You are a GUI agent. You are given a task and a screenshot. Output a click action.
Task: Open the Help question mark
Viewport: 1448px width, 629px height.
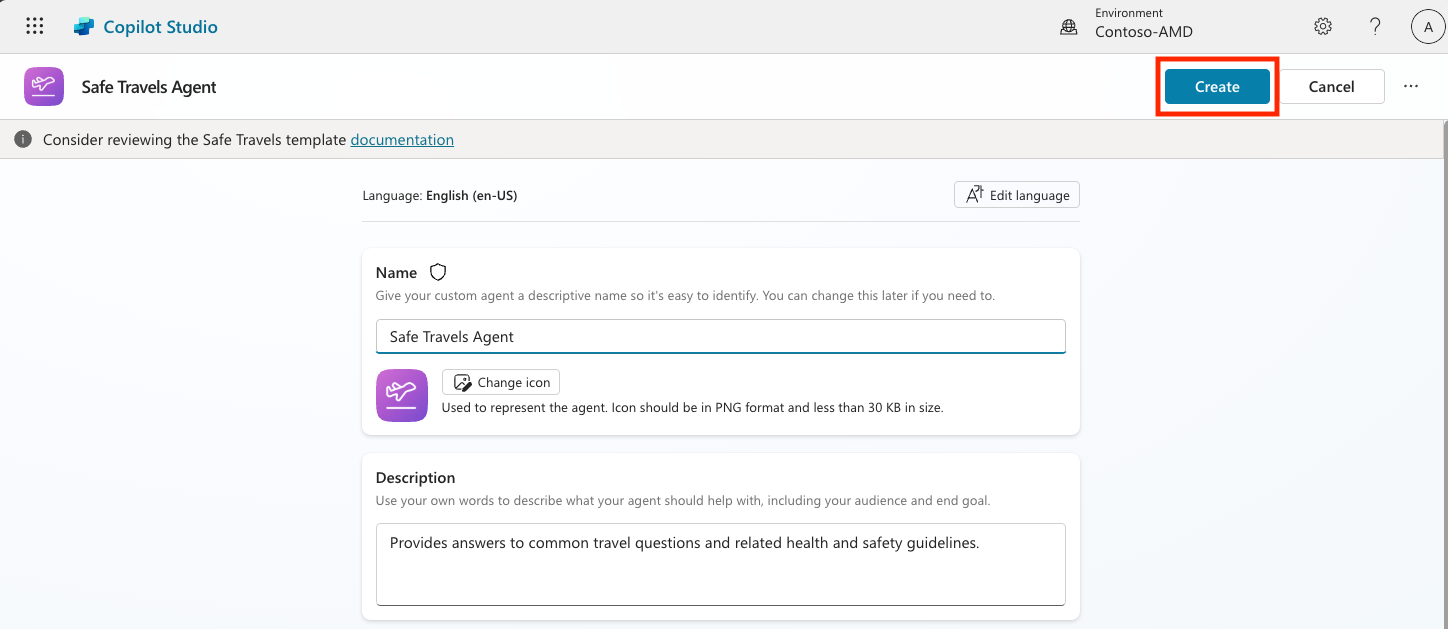[x=1375, y=27]
